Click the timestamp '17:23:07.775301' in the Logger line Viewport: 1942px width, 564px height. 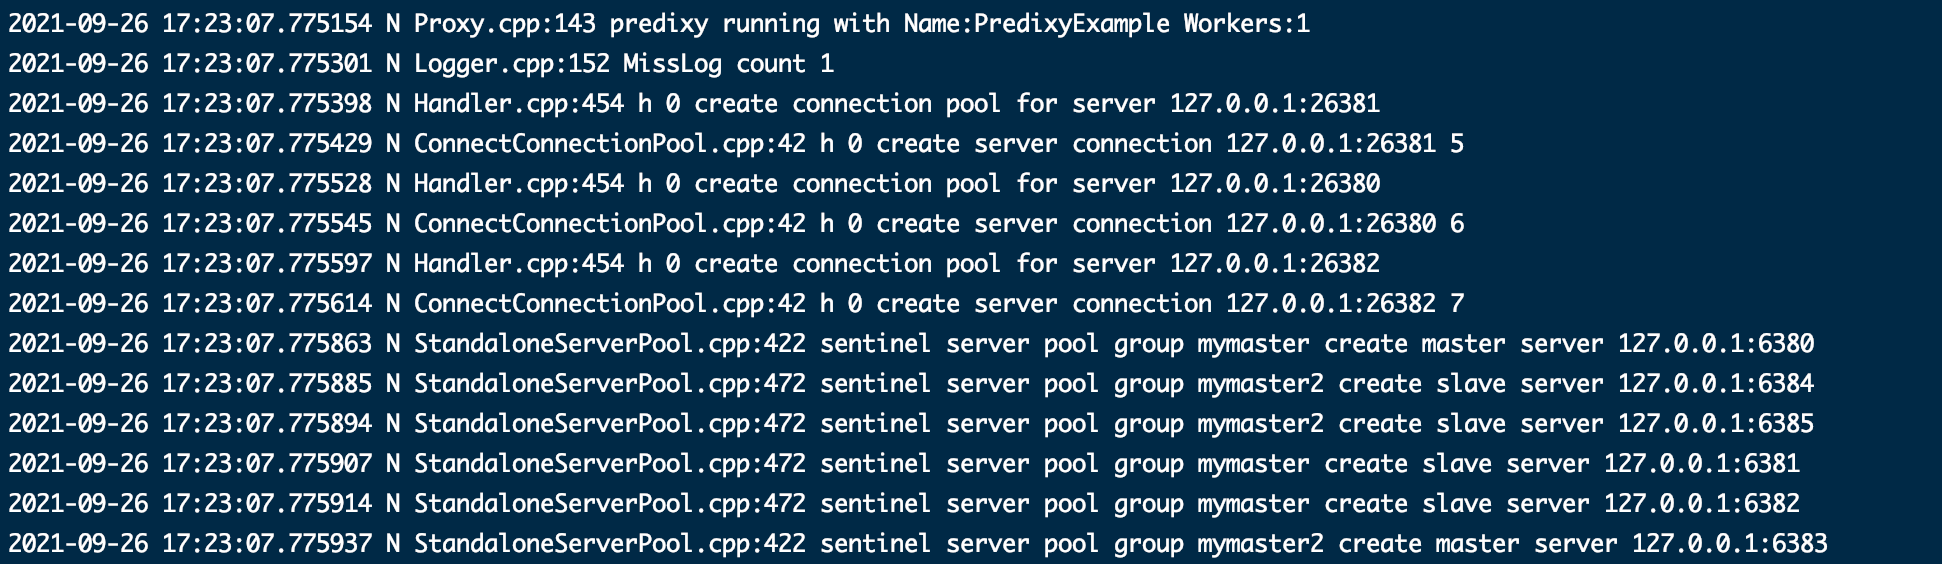pyautogui.click(x=267, y=64)
